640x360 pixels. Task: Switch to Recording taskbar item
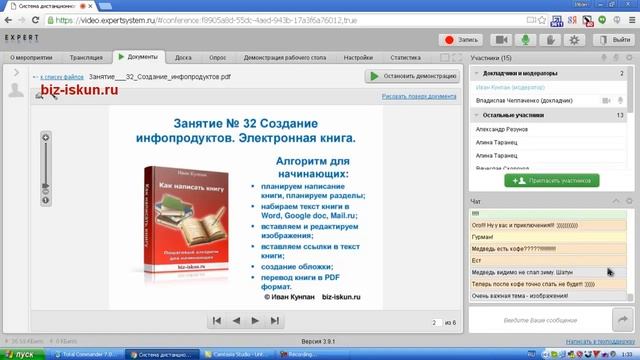(x=300, y=354)
